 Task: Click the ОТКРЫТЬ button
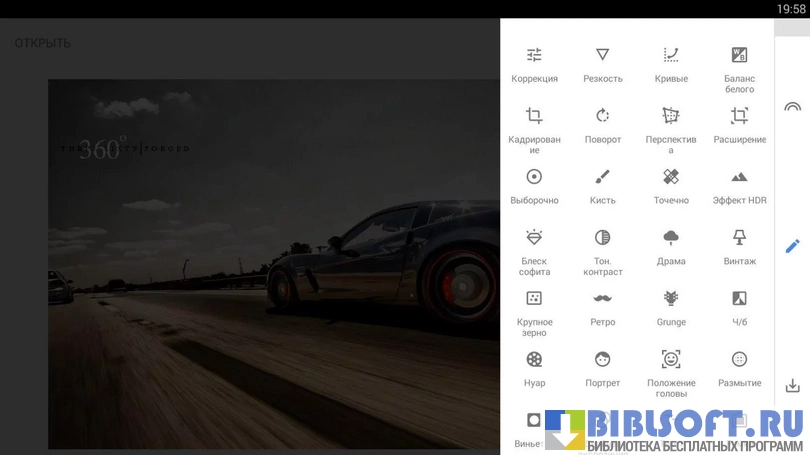(42, 43)
